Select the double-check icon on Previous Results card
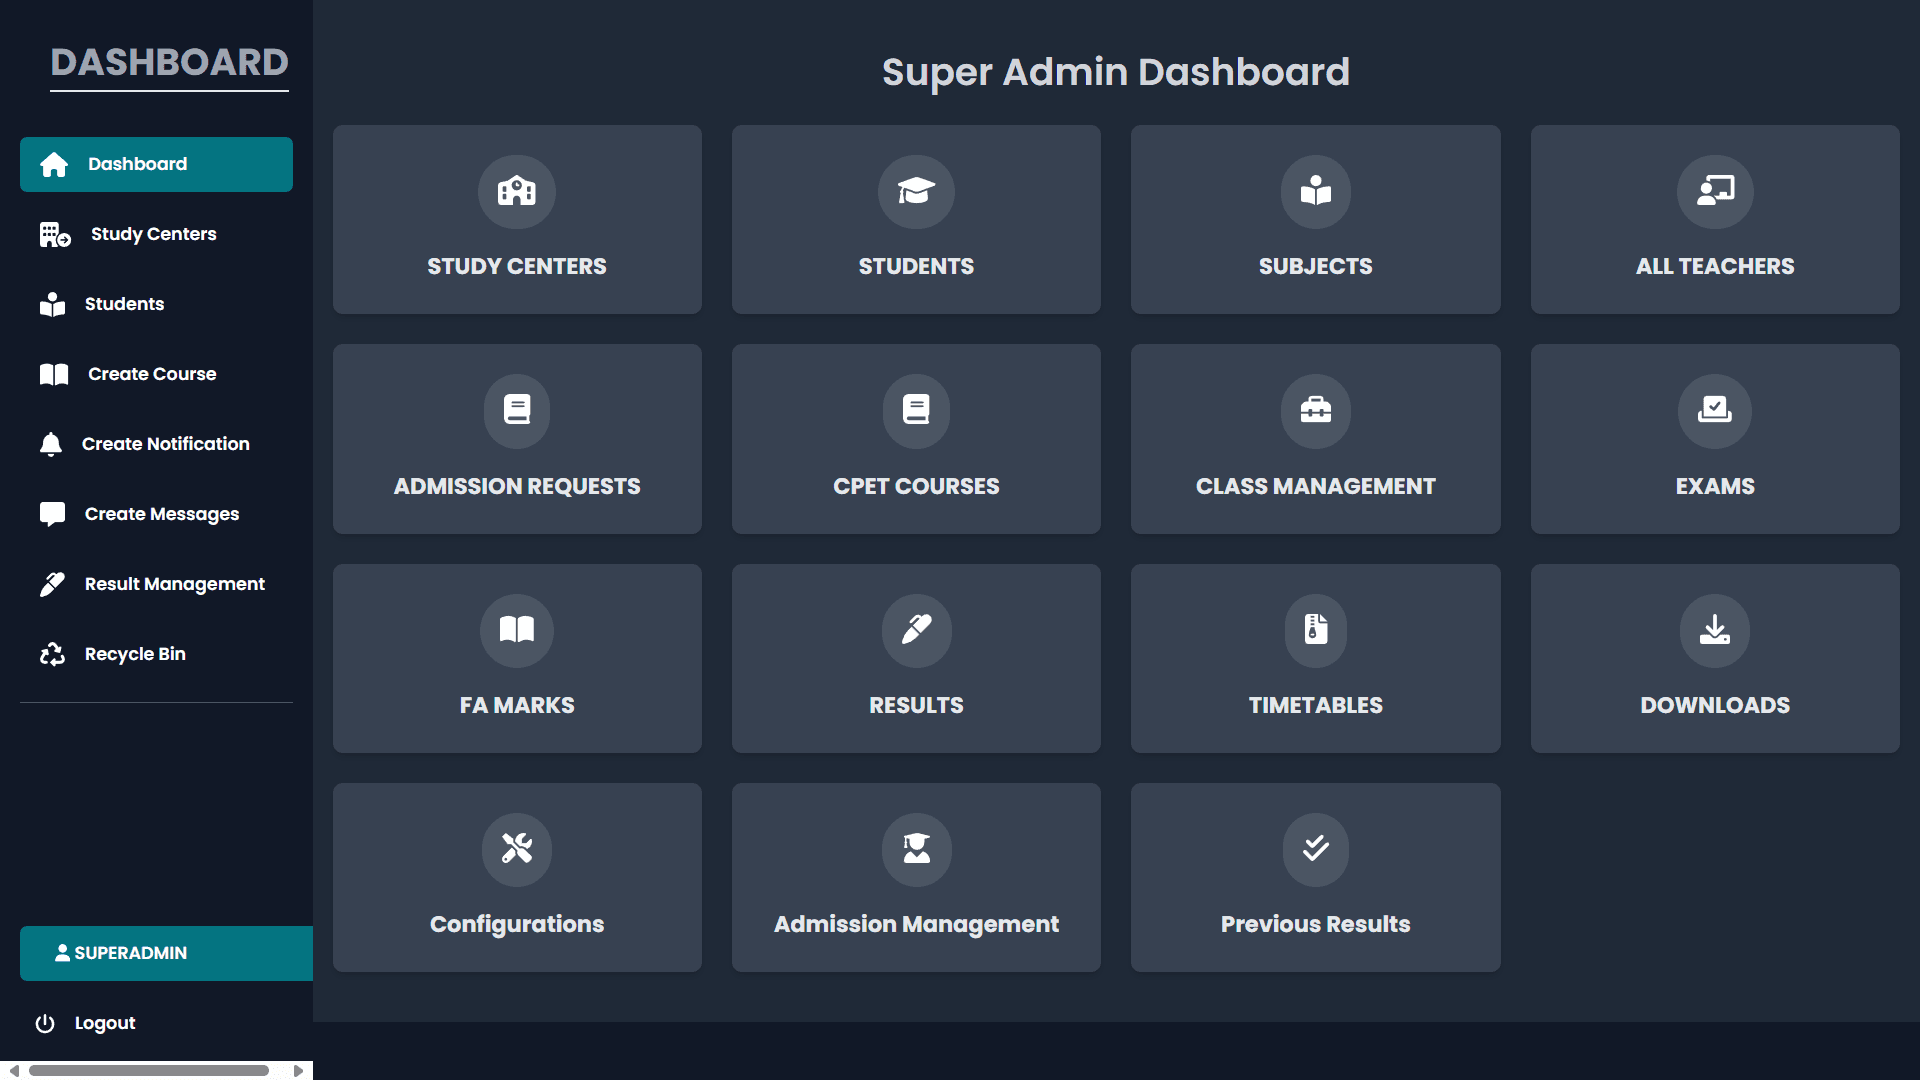The height and width of the screenshot is (1080, 1920). point(1315,850)
